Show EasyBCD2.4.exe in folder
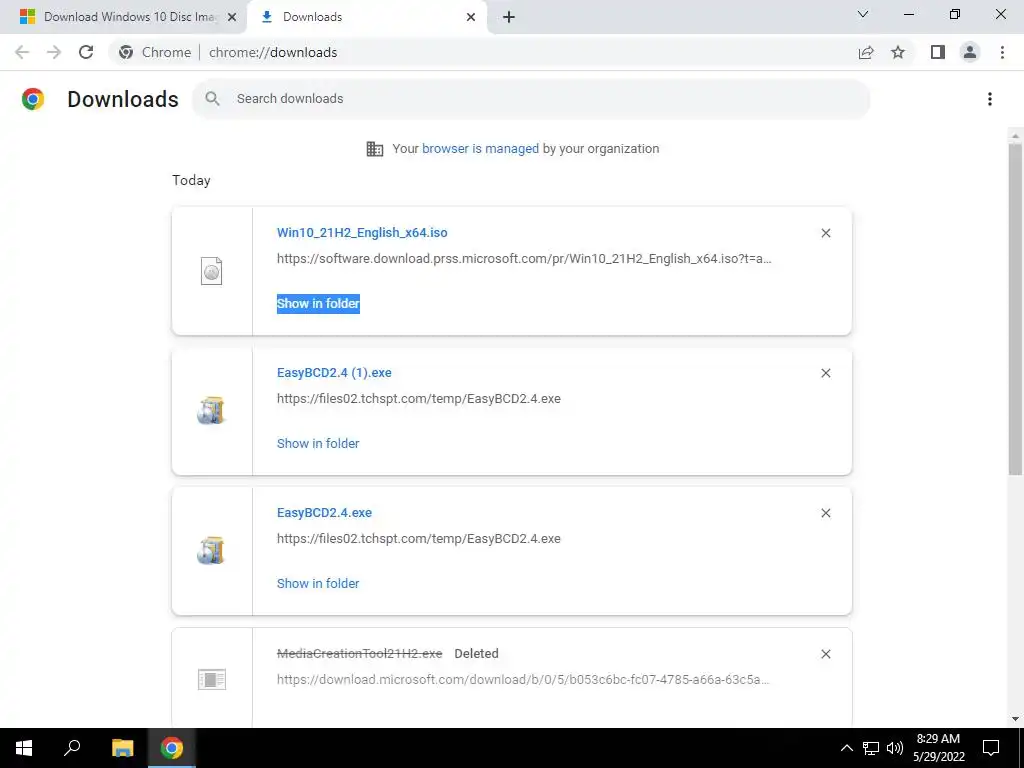This screenshot has height=768, width=1024. click(x=318, y=583)
